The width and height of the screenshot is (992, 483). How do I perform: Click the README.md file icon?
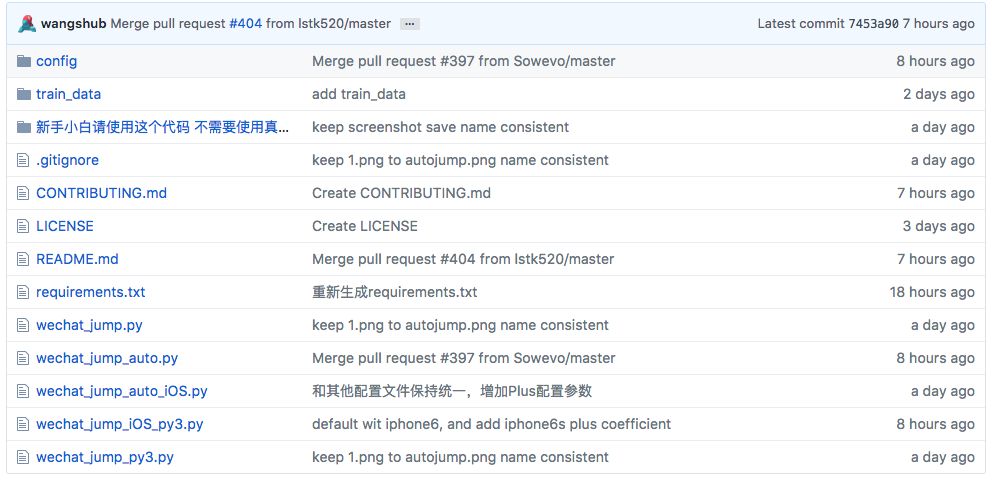click(24, 259)
